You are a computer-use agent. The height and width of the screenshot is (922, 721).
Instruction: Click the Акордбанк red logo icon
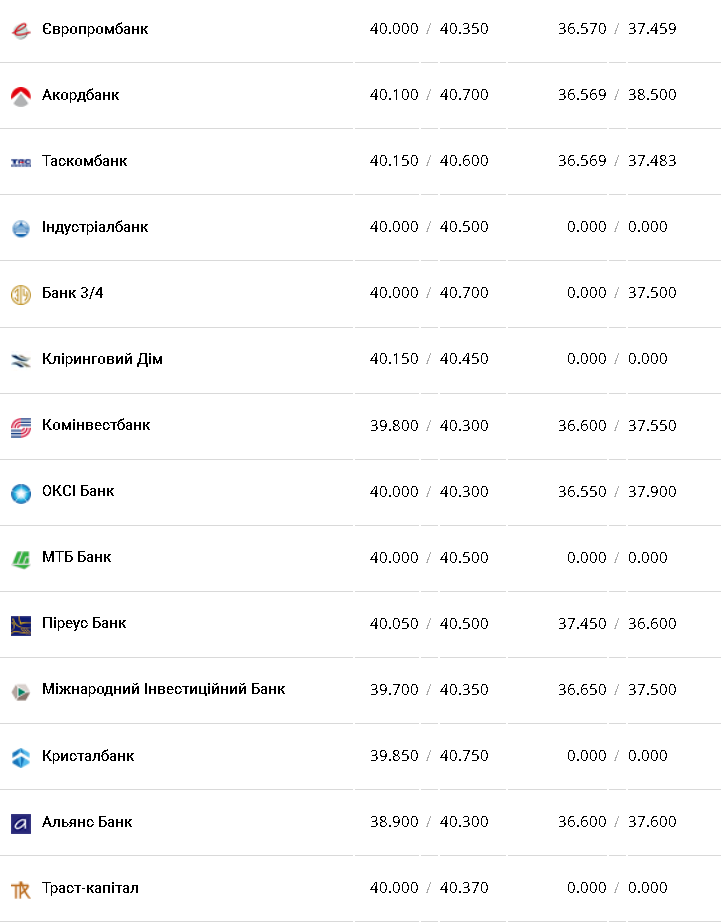coord(21,96)
